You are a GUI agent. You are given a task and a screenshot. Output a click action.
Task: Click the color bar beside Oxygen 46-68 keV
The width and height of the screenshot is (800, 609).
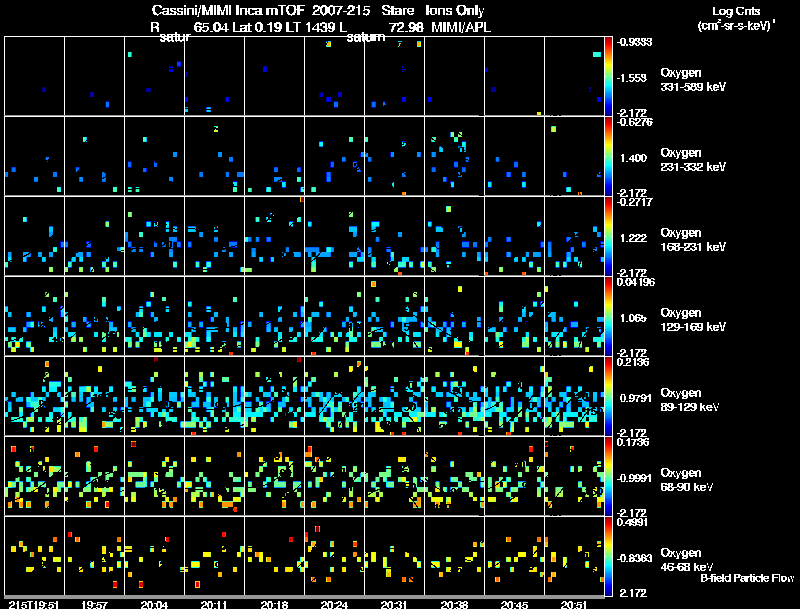click(x=608, y=556)
